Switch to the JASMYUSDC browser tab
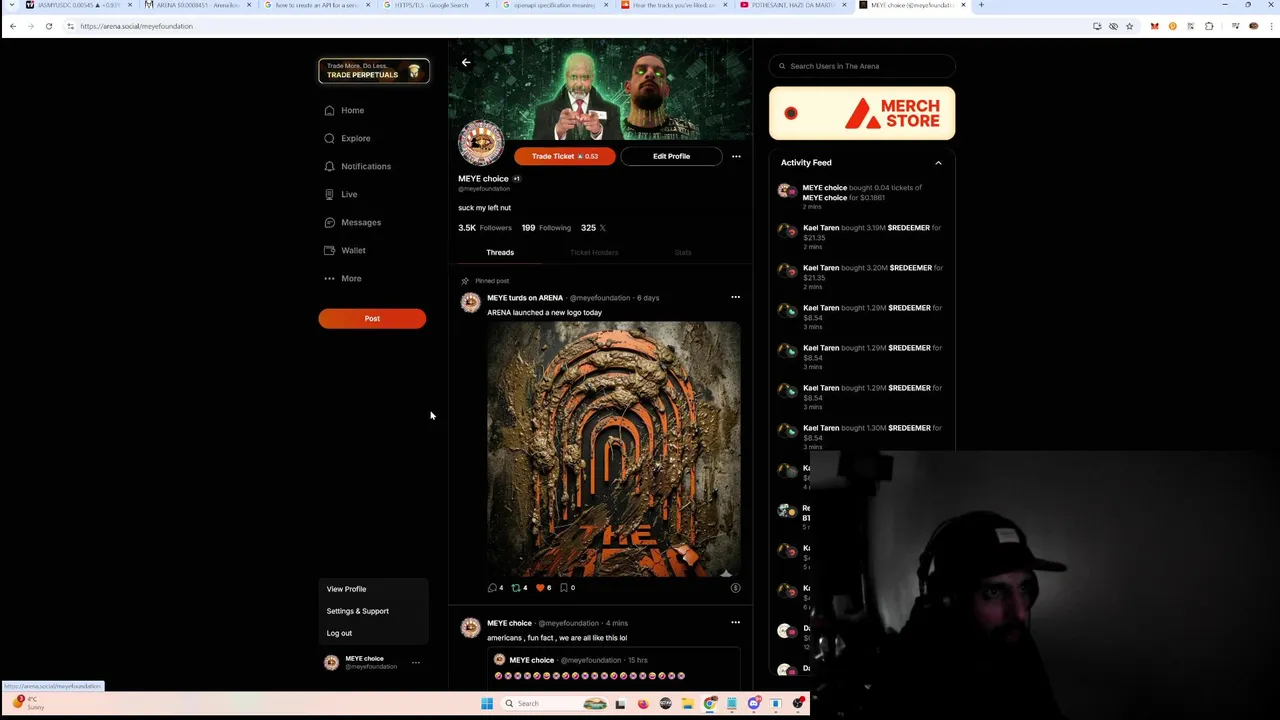The height and width of the screenshot is (720, 1280). (x=79, y=5)
